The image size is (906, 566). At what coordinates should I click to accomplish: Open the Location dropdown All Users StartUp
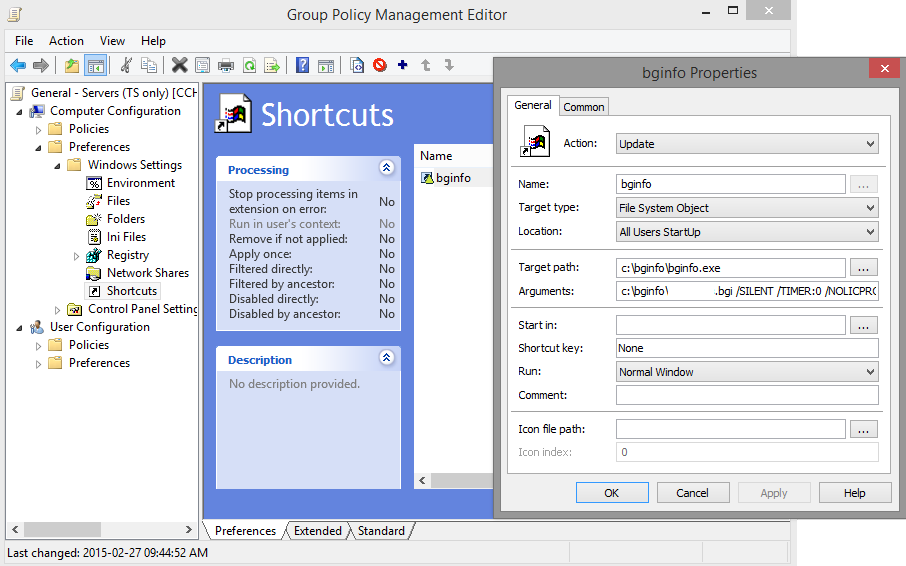coord(747,232)
